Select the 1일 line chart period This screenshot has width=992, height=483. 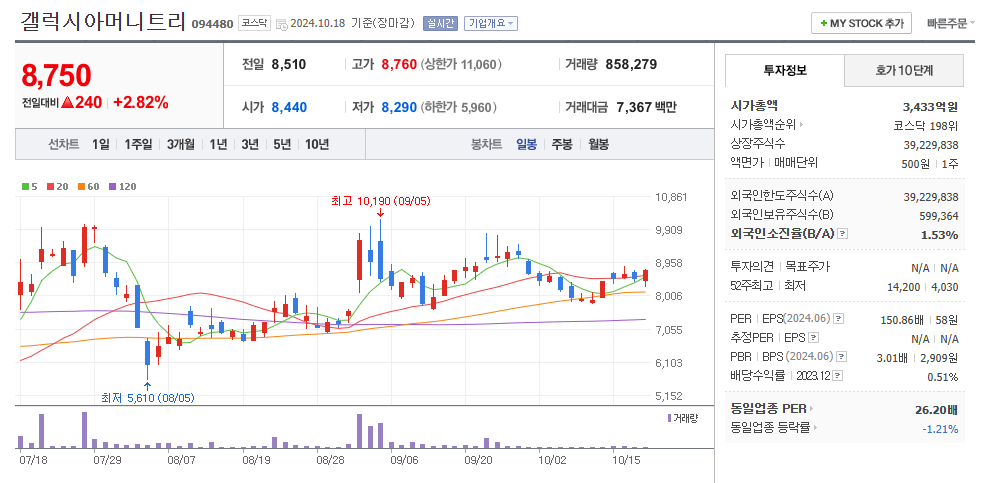(x=100, y=144)
